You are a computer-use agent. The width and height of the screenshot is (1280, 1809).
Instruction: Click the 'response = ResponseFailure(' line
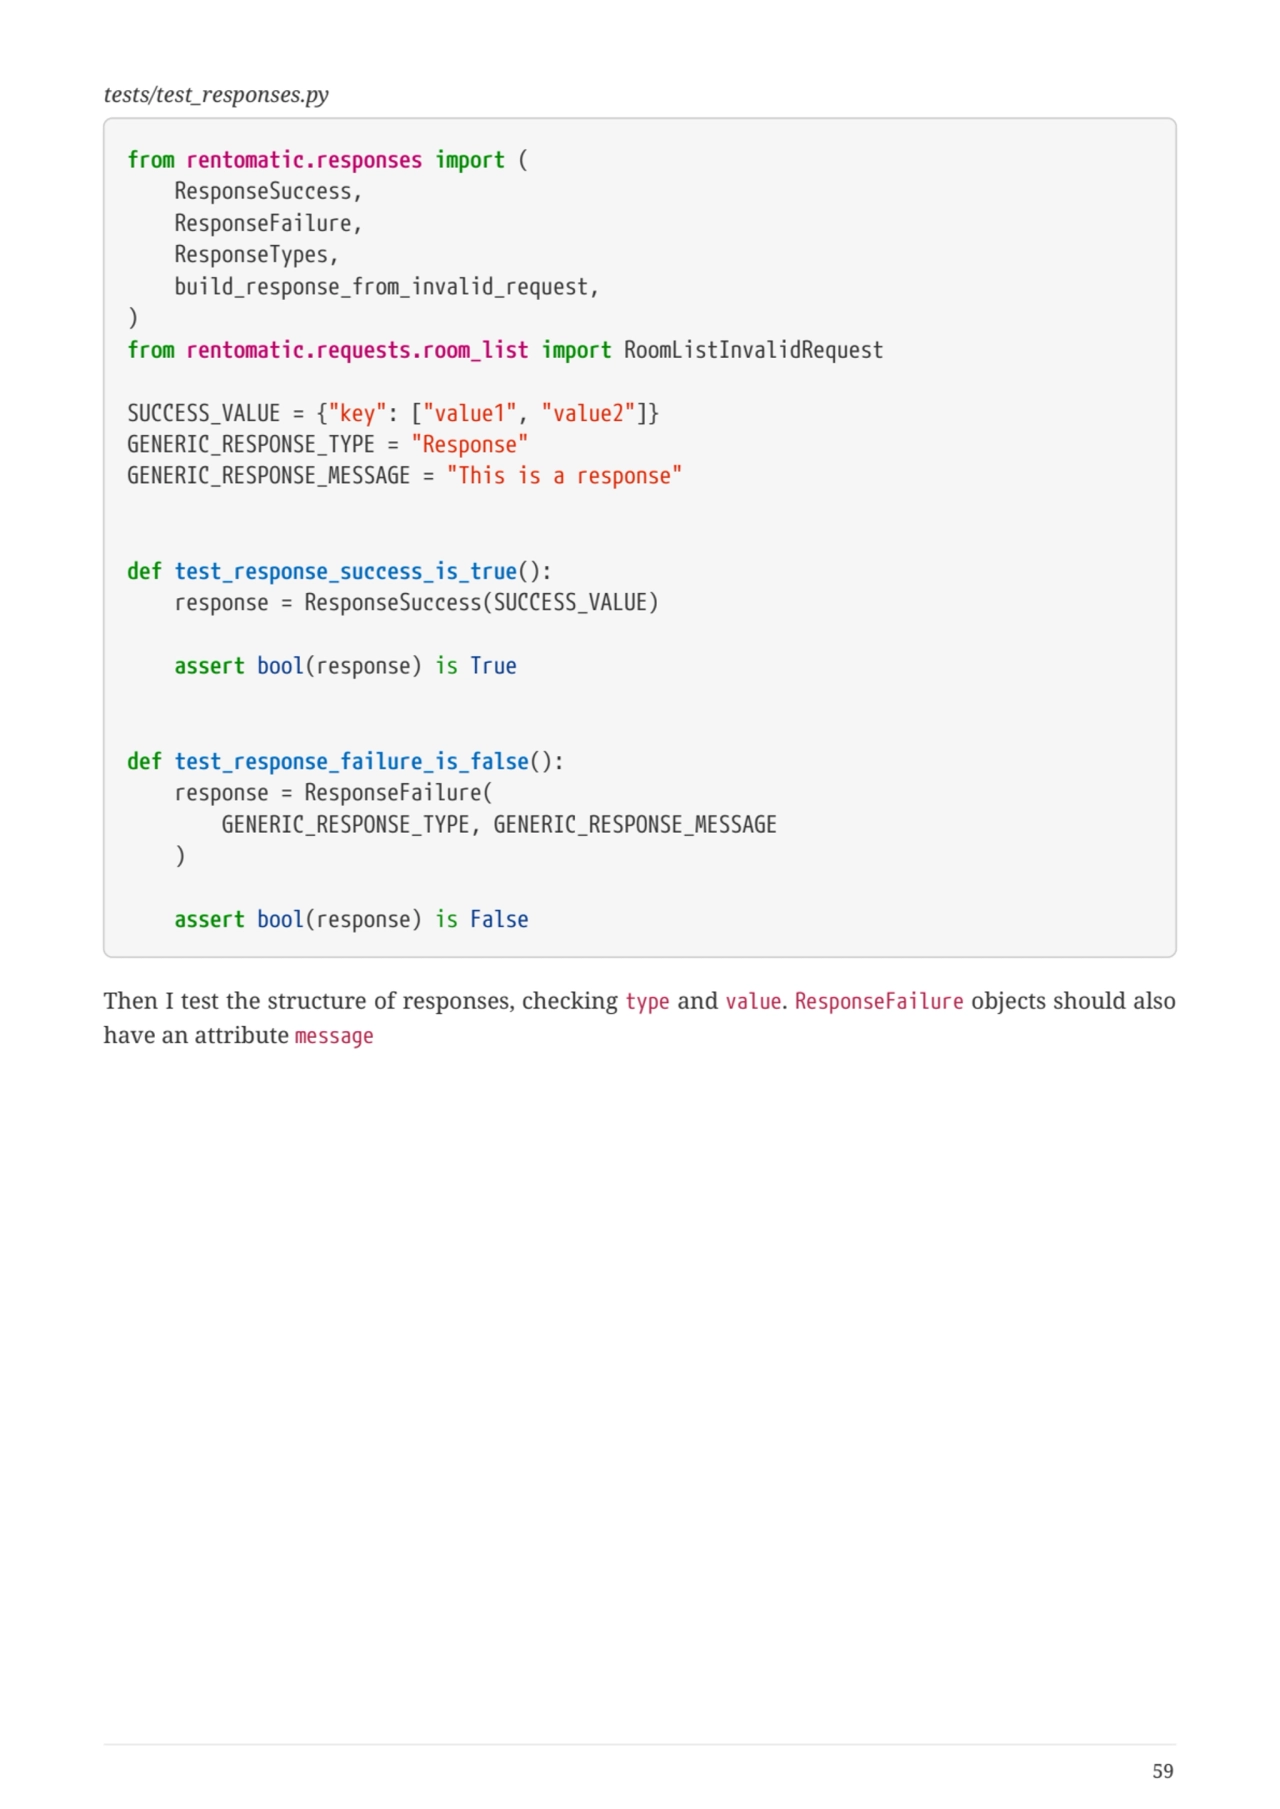pyautogui.click(x=333, y=793)
